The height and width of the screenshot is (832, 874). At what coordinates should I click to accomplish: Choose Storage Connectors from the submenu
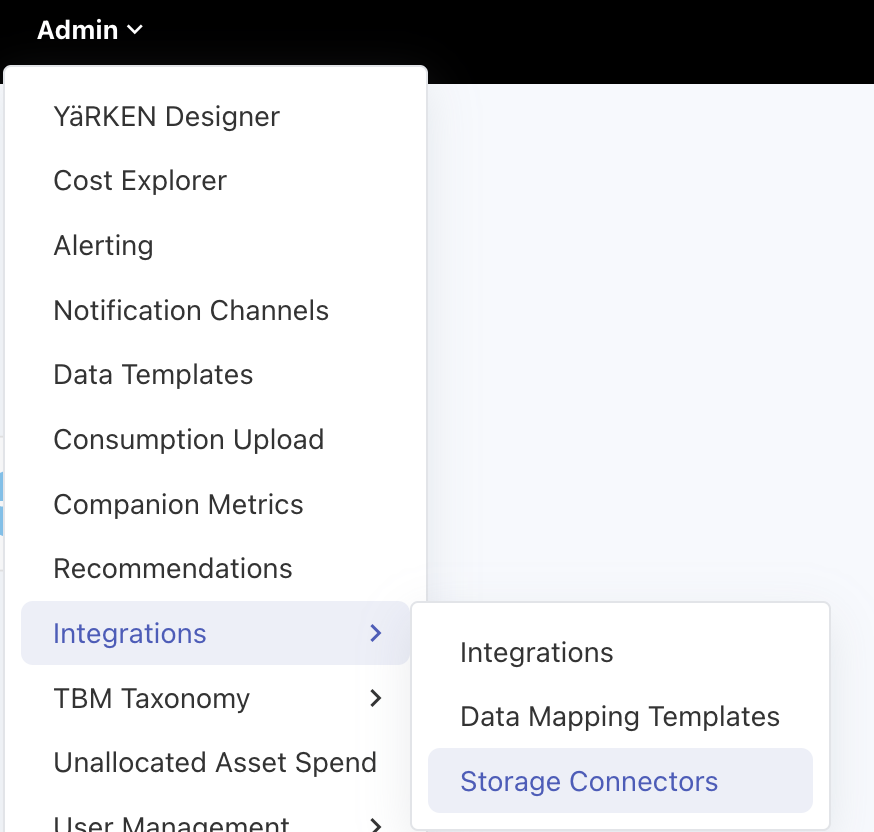[589, 781]
